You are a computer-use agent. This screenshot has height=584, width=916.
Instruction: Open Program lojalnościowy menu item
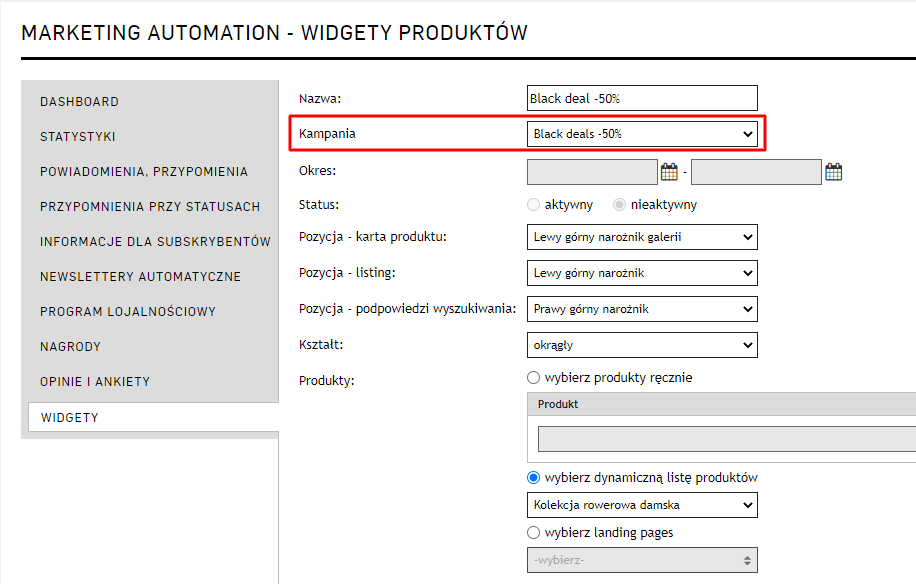128,312
